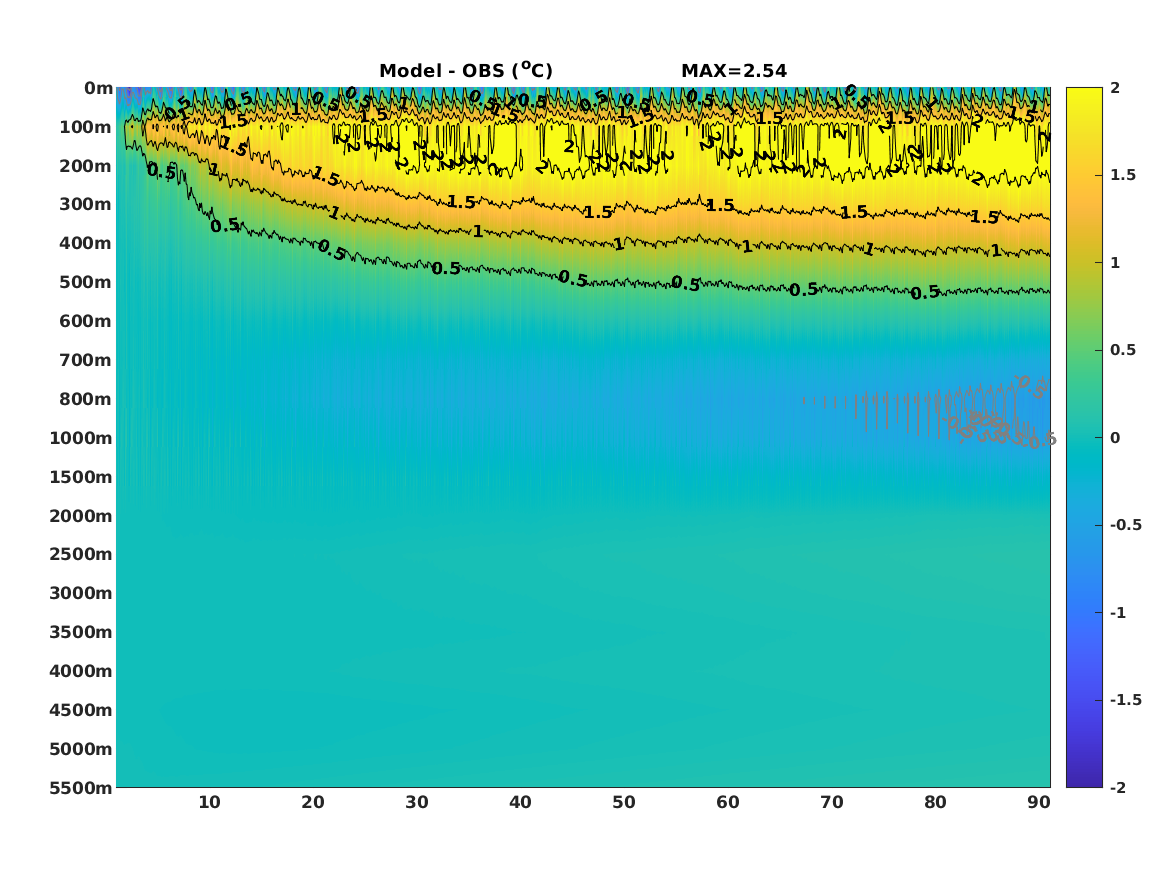Click the x-axis tick label '50'
The width and height of the screenshot is (1167, 875).
click(x=624, y=802)
